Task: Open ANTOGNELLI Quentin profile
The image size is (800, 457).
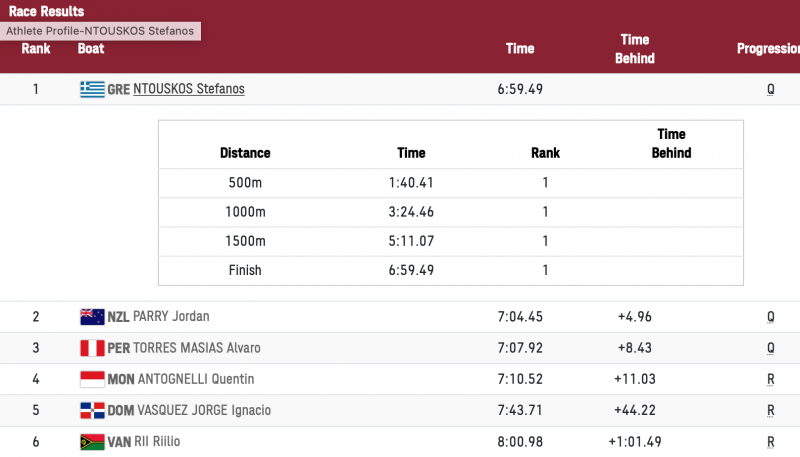Action: (x=194, y=379)
